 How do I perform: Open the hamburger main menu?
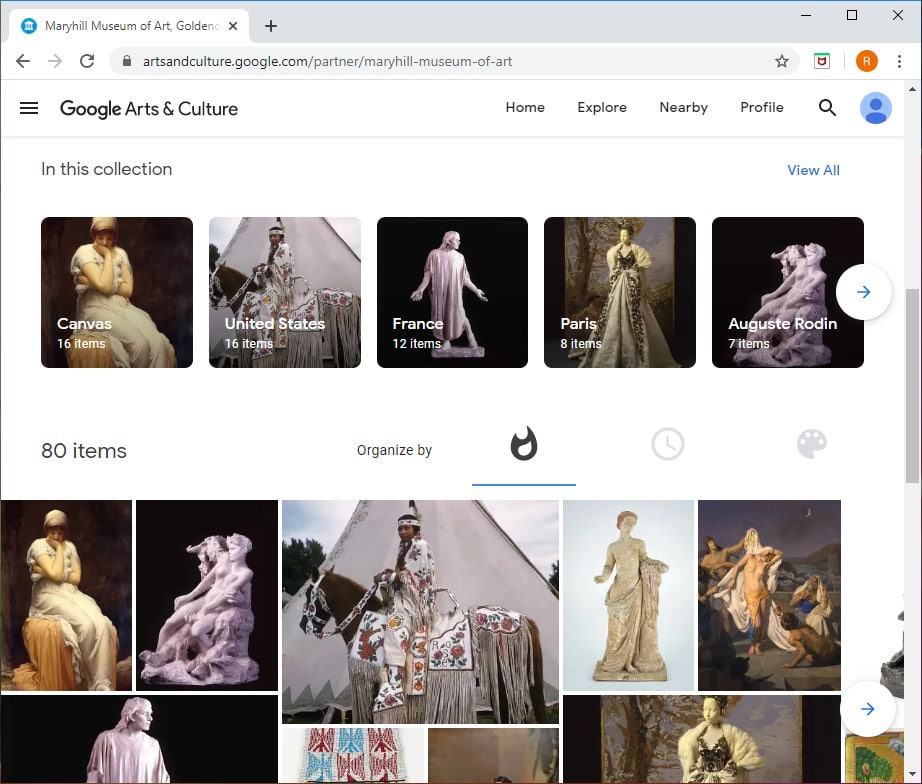point(29,108)
